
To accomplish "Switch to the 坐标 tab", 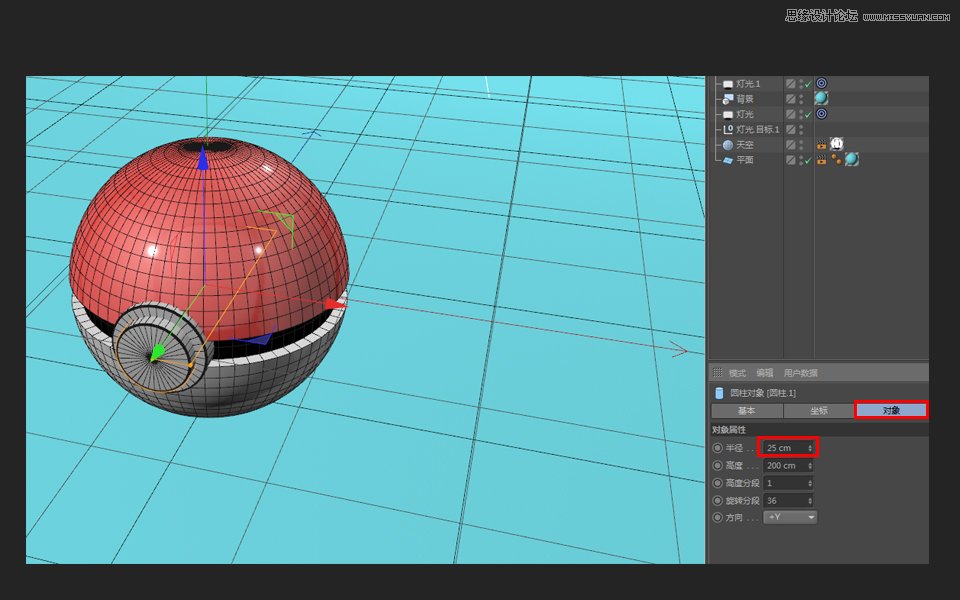I will coord(819,410).
